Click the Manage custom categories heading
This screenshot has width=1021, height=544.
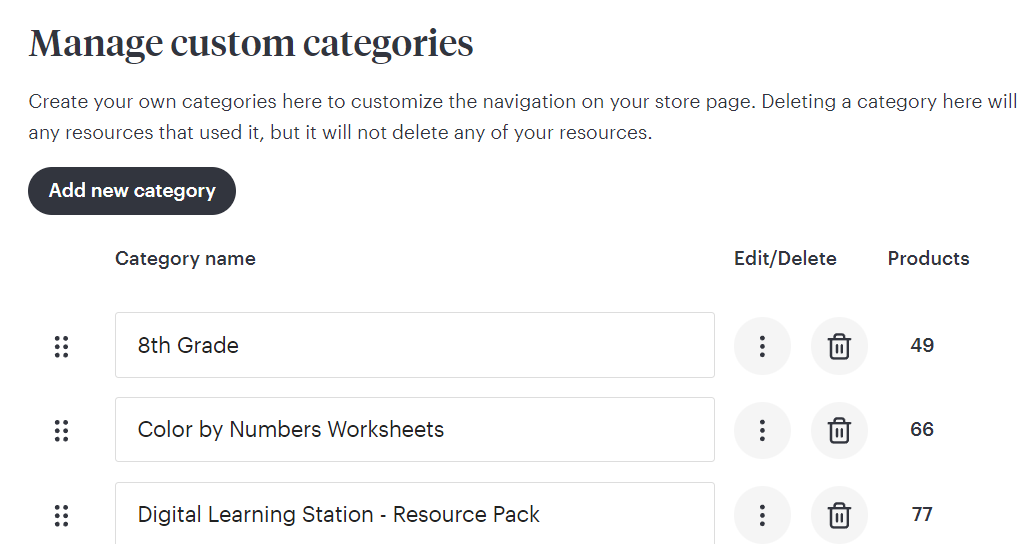pyautogui.click(x=251, y=44)
